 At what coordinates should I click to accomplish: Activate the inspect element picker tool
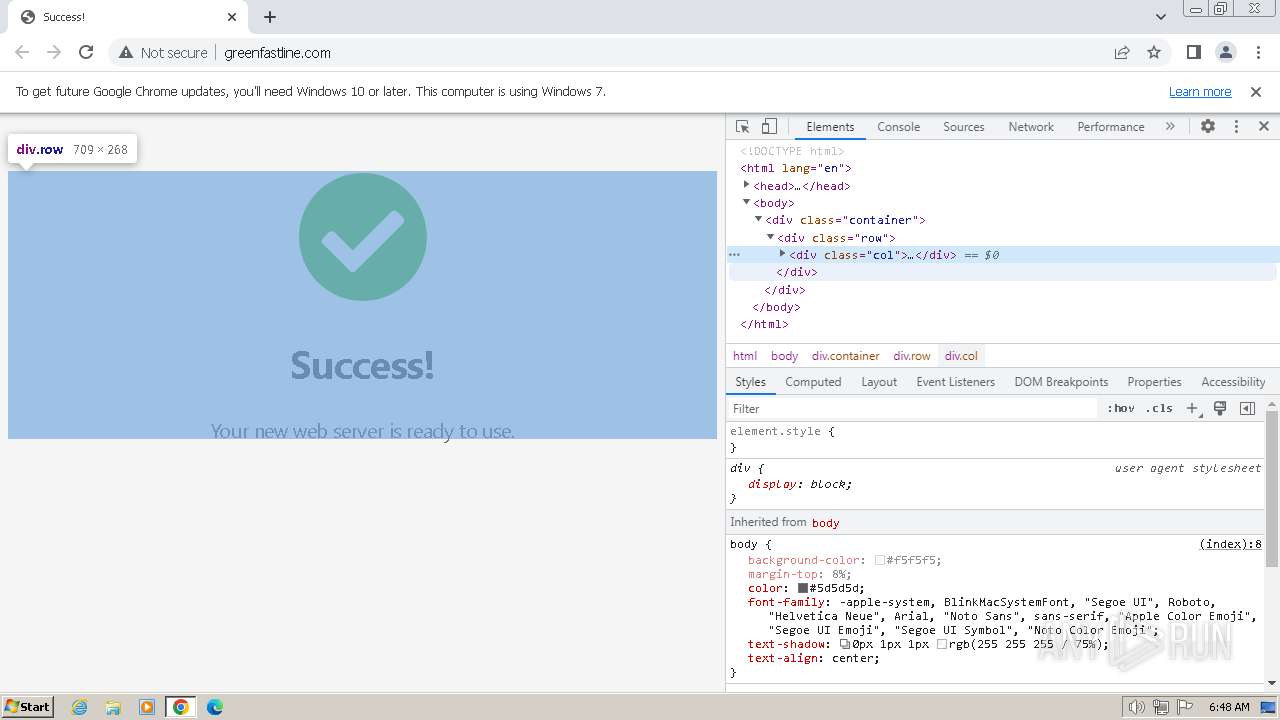[x=742, y=127]
